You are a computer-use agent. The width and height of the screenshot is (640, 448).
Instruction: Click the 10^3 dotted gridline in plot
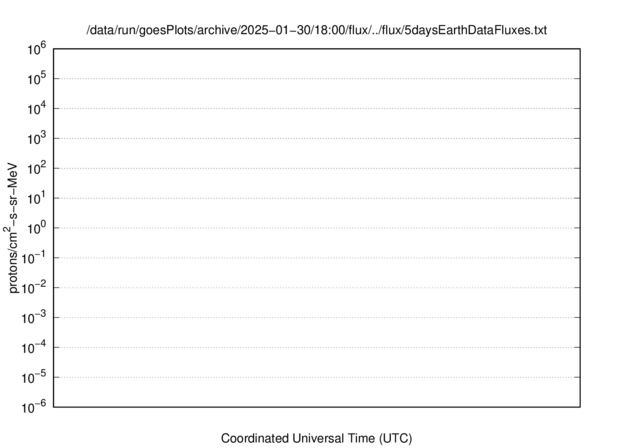(317, 138)
